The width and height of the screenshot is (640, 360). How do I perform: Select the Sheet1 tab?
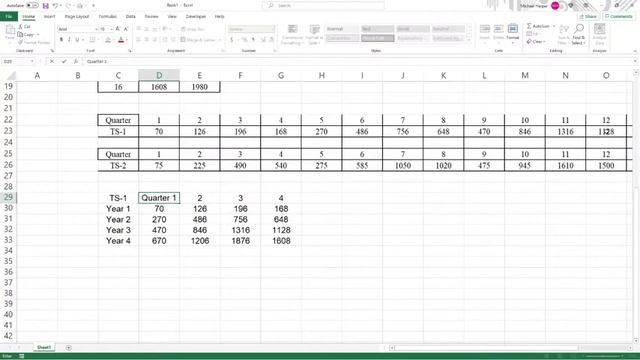coord(44,347)
